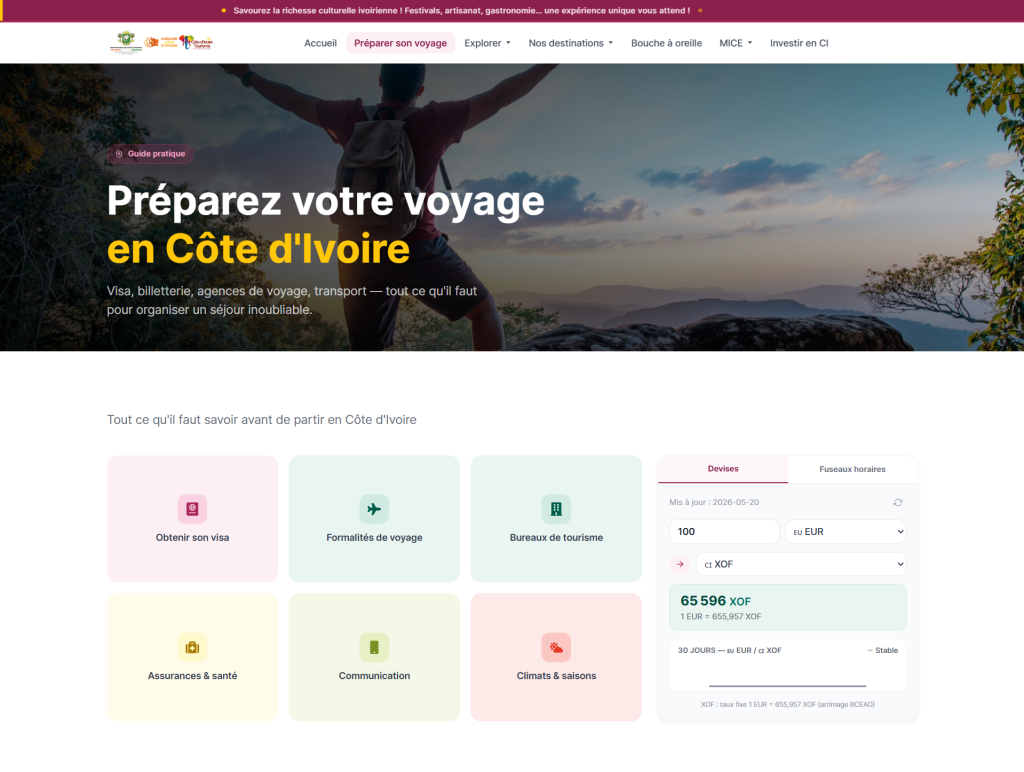Expand the Nos destinations menu

[571, 43]
